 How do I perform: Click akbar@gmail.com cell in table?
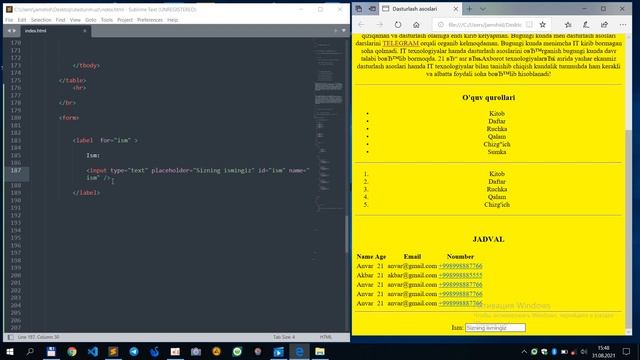(x=412, y=275)
